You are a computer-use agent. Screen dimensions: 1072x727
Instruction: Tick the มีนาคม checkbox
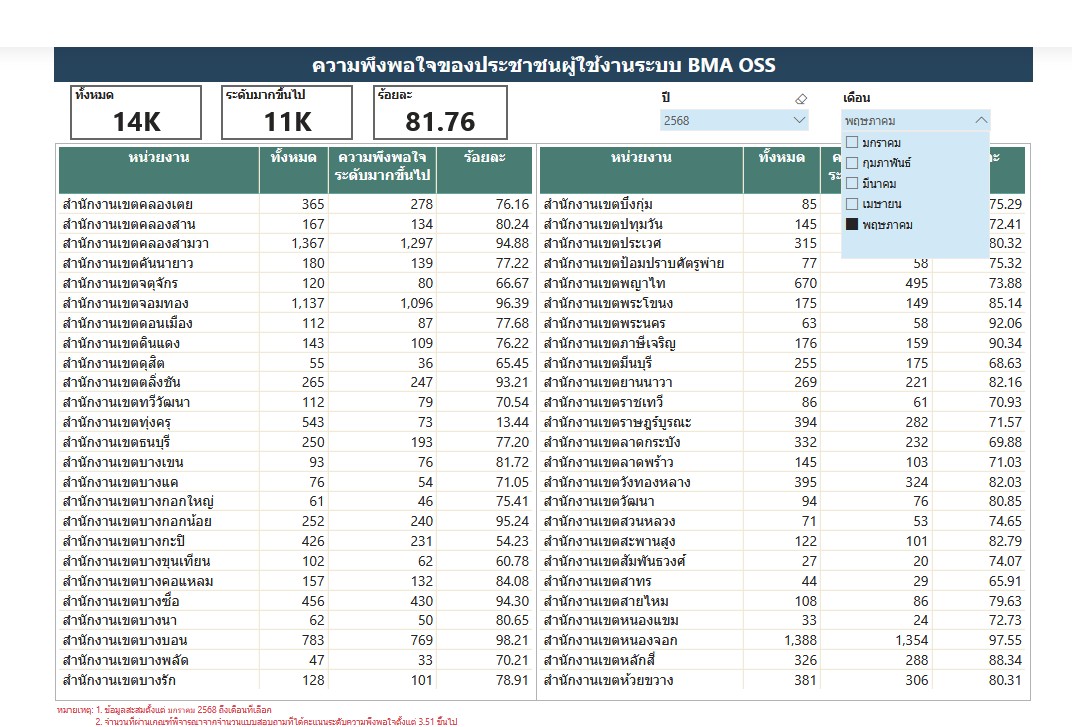click(852, 183)
